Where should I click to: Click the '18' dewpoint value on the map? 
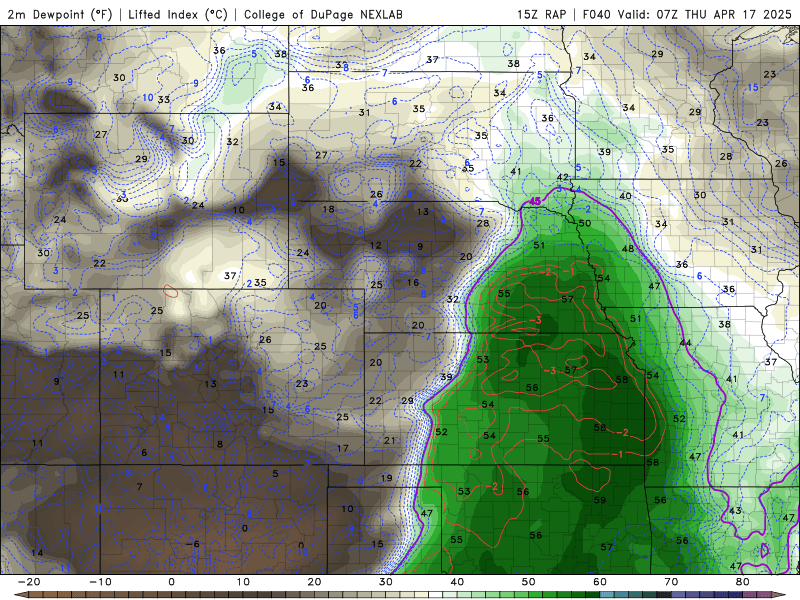click(x=329, y=209)
